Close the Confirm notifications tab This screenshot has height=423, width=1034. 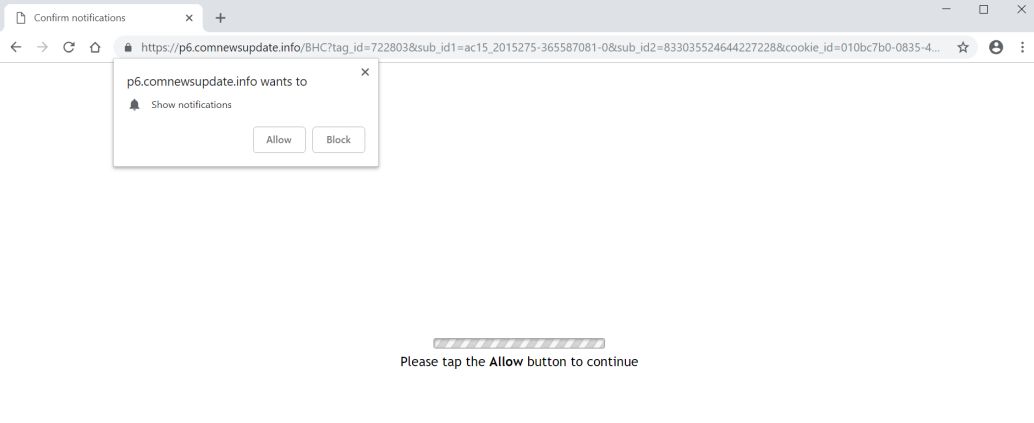pos(189,18)
